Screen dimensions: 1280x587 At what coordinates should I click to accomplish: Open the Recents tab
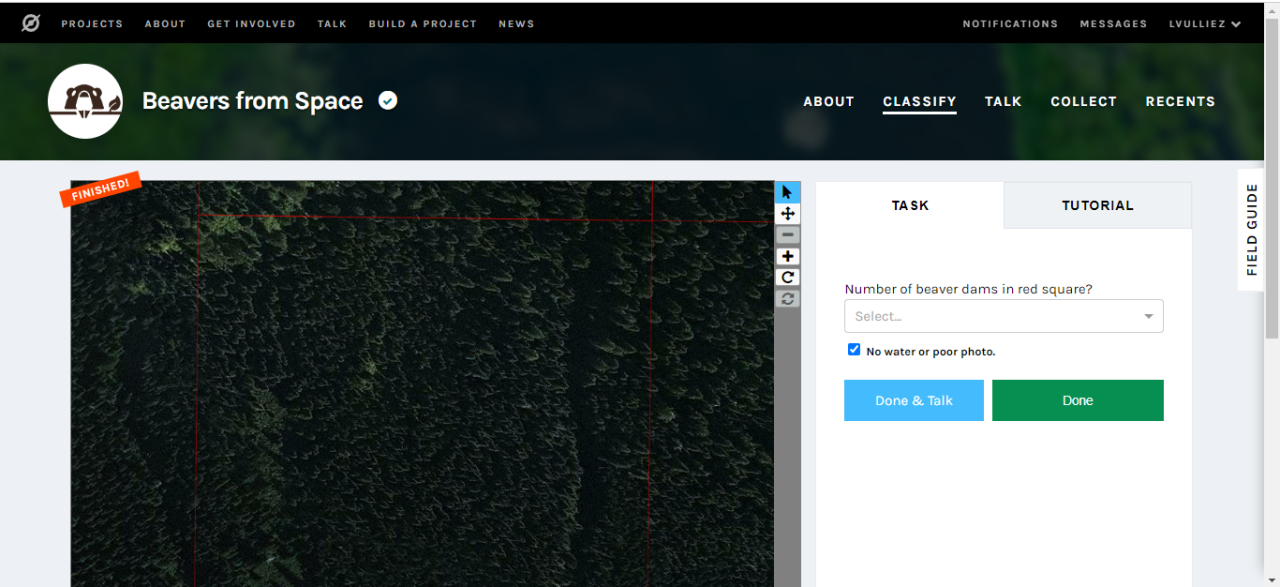(1180, 101)
